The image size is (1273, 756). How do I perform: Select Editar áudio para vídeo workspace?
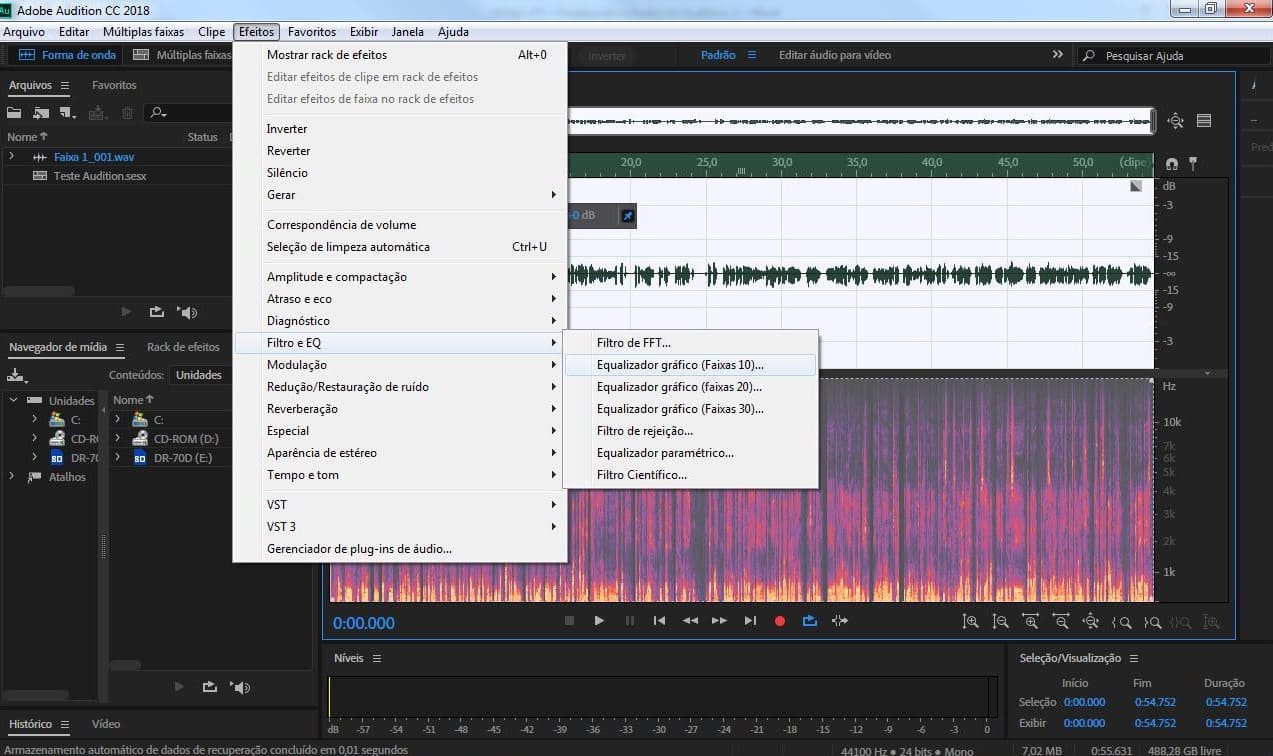[x=835, y=55]
